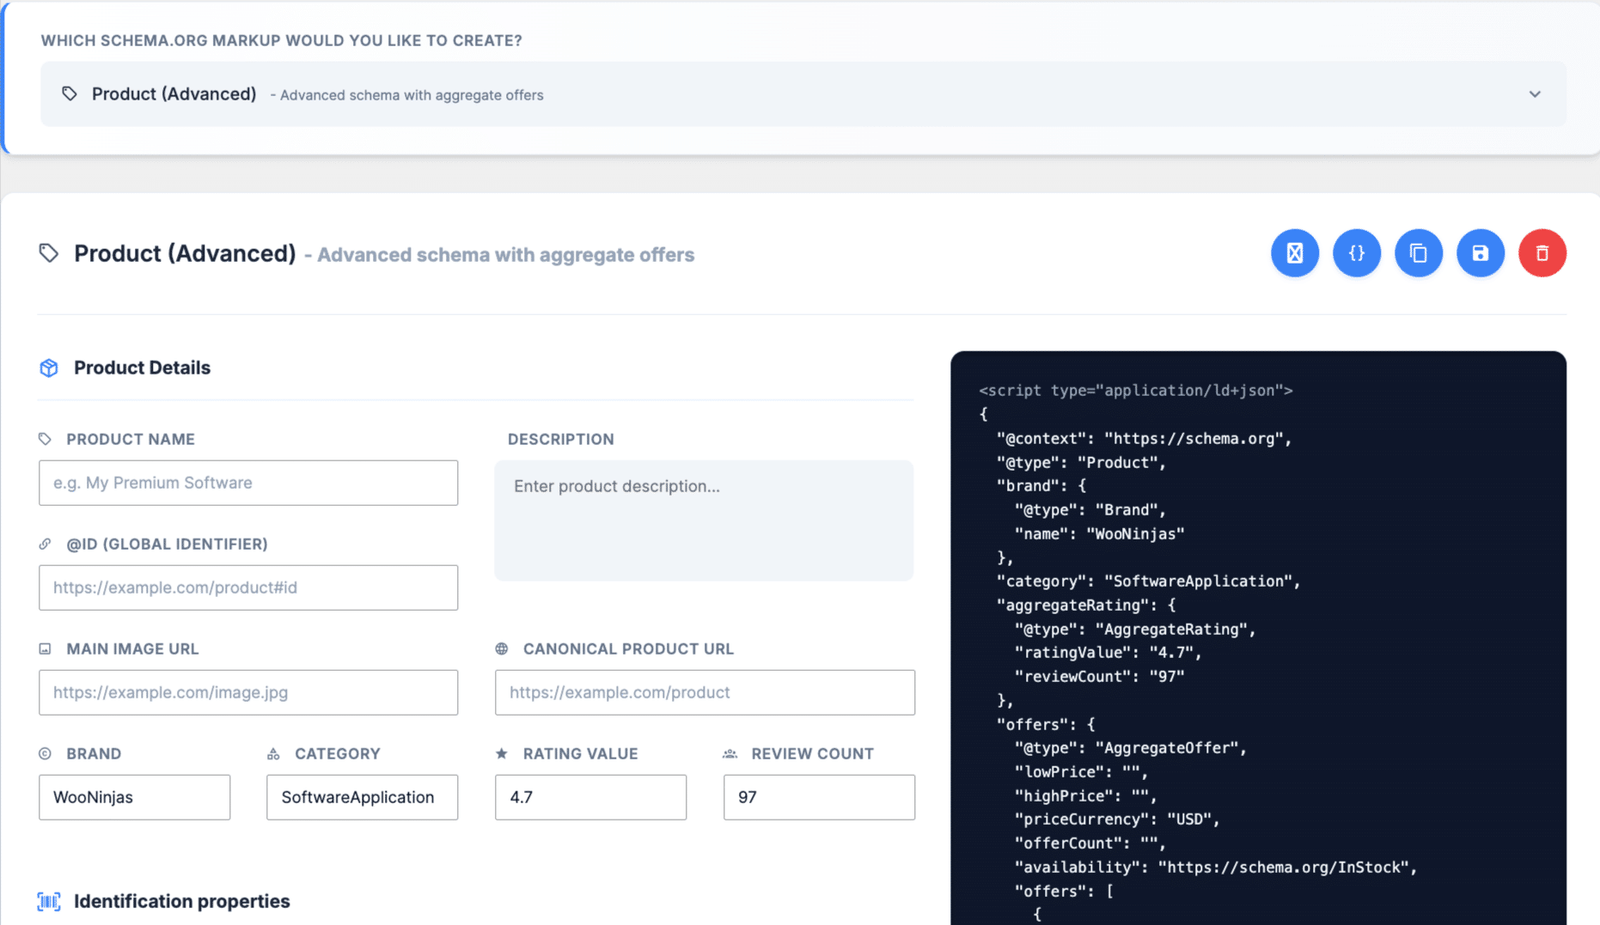This screenshot has height=925, width=1600.
Task: Click the "@type": "Product" code line
Action: 1081,462
